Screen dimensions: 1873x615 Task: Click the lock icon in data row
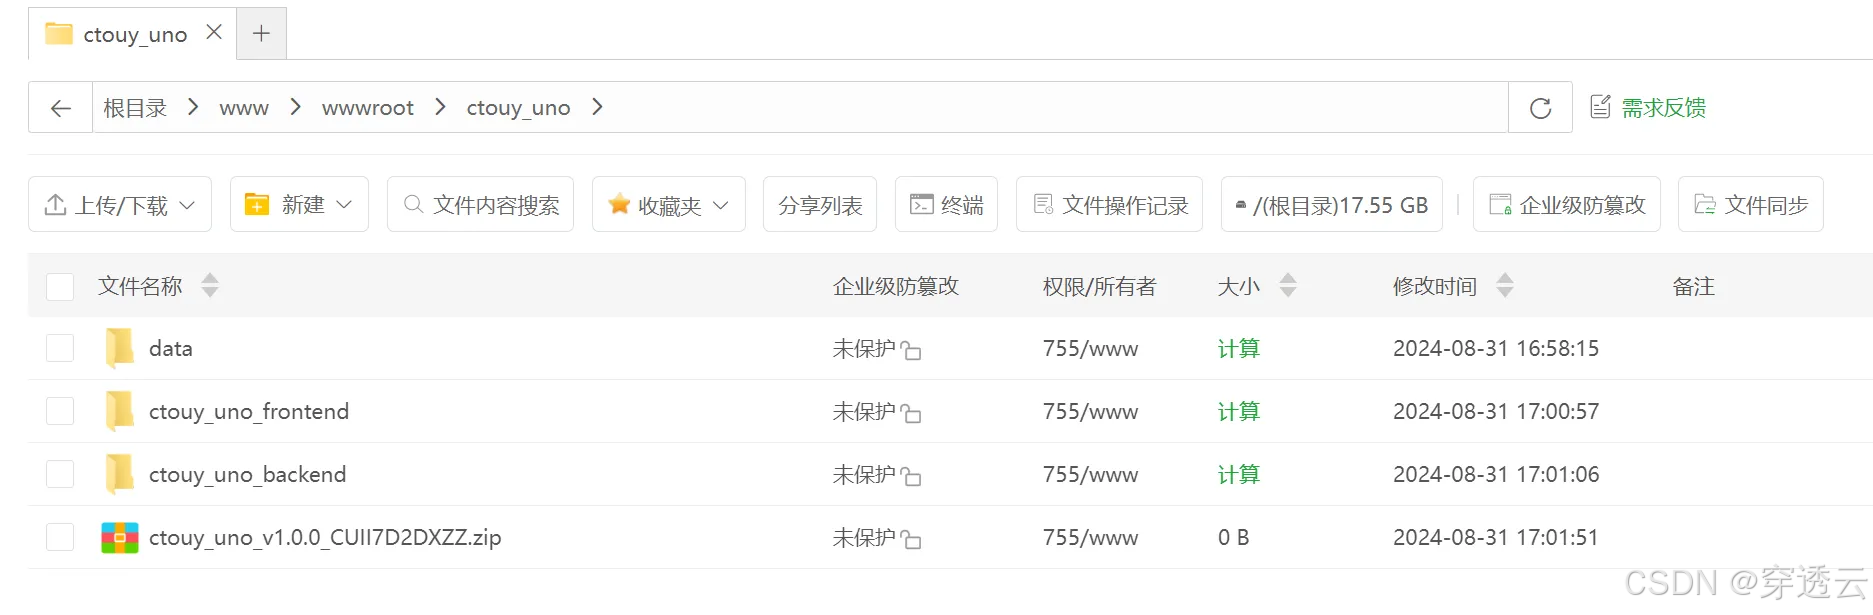(910, 350)
